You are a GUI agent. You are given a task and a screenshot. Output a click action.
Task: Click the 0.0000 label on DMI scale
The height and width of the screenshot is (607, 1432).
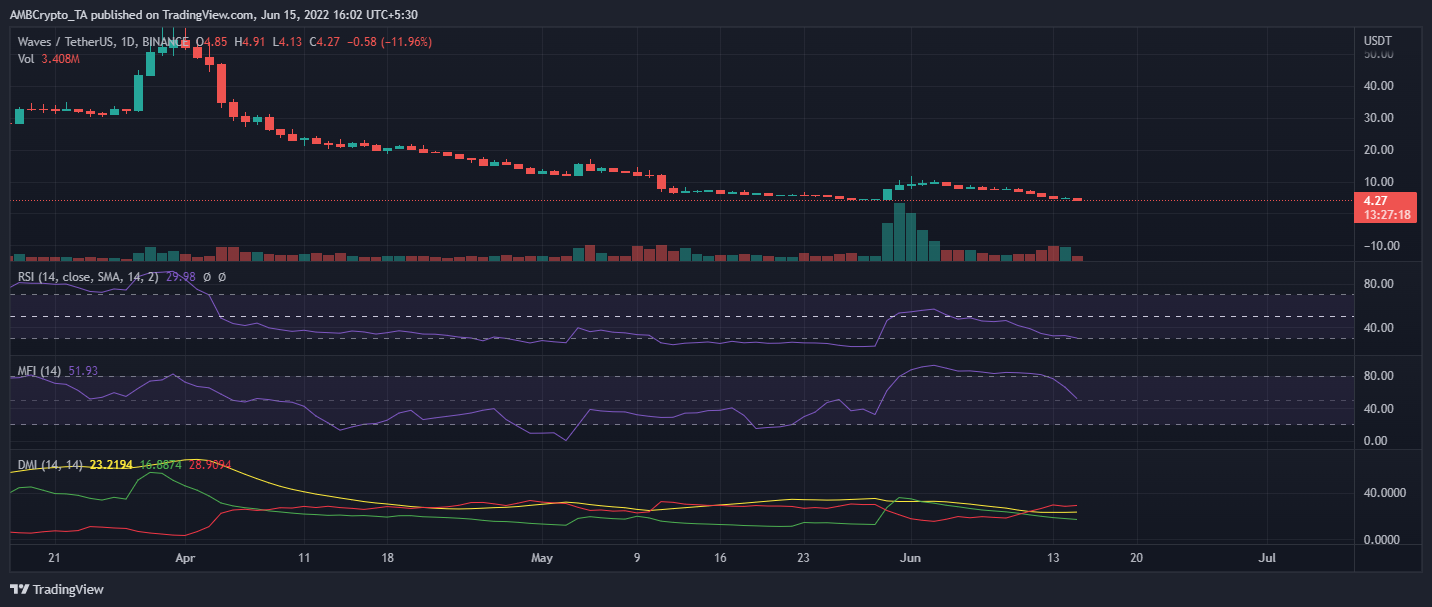pyautogui.click(x=1382, y=540)
